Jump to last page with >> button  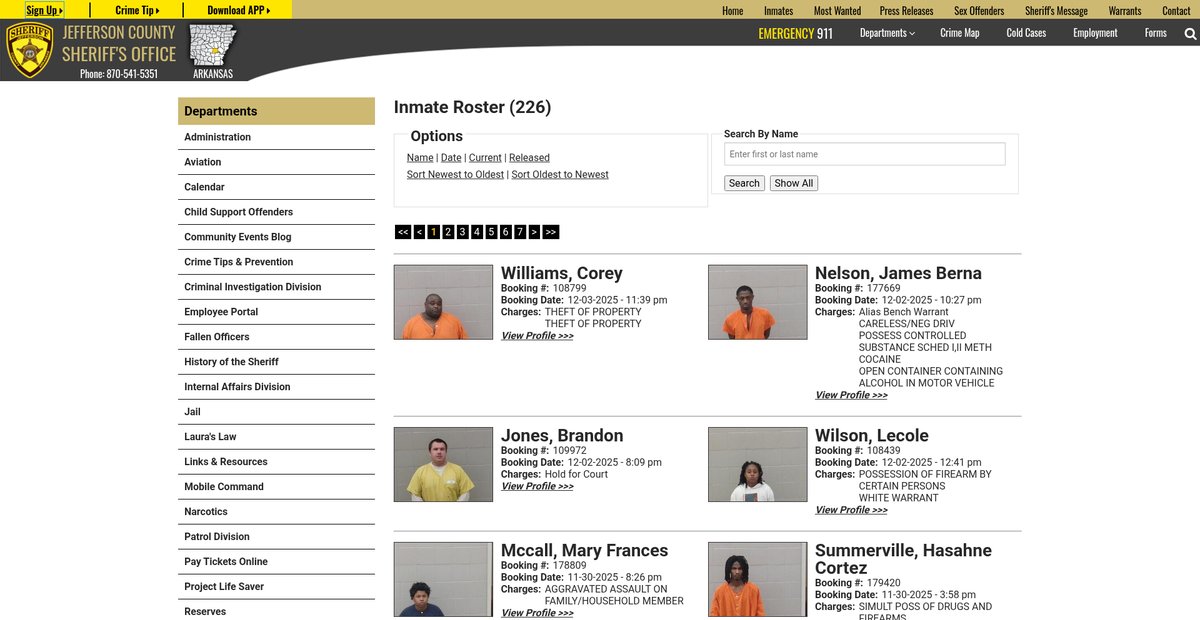pos(551,232)
